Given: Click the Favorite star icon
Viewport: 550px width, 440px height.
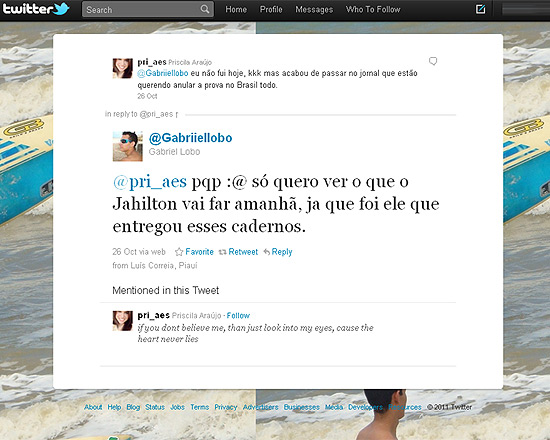Looking at the screenshot, I should [x=179, y=252].
